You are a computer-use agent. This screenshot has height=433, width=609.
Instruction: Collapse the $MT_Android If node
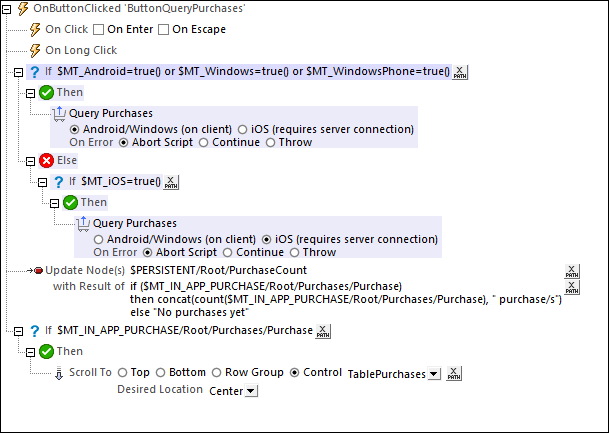(18, 72)
